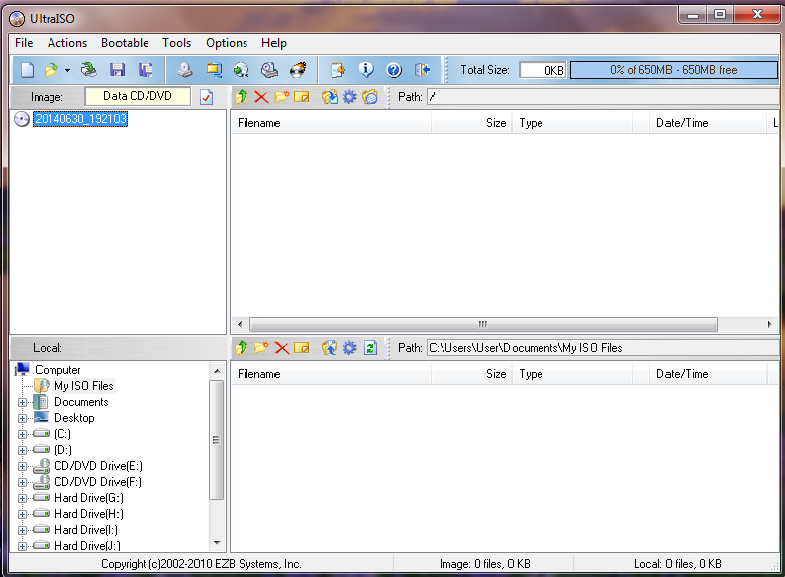This screenshot has height=577, width=785.
Task: Delete selected item in image pane toolbar
Action: pos(261,97)
